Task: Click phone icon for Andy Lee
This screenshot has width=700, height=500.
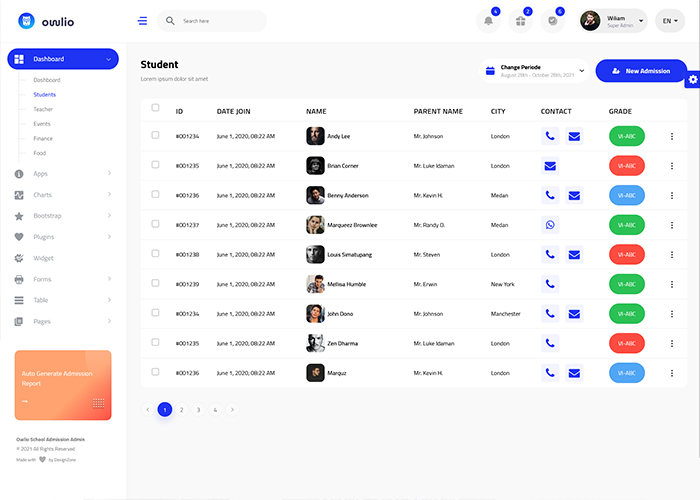Action: point(550,136)
